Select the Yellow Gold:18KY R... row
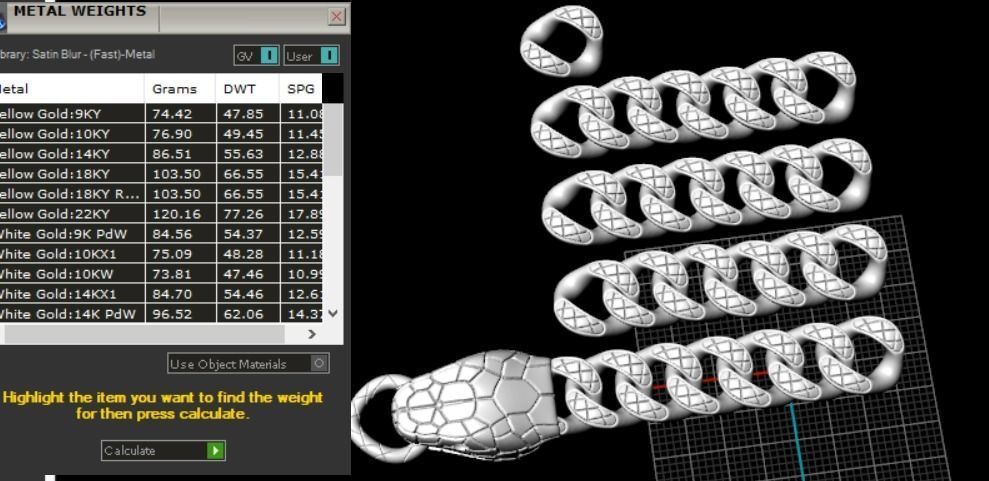The width and height of the screenshot is (989, 481). pyautogui.click(x=161, y=194)
